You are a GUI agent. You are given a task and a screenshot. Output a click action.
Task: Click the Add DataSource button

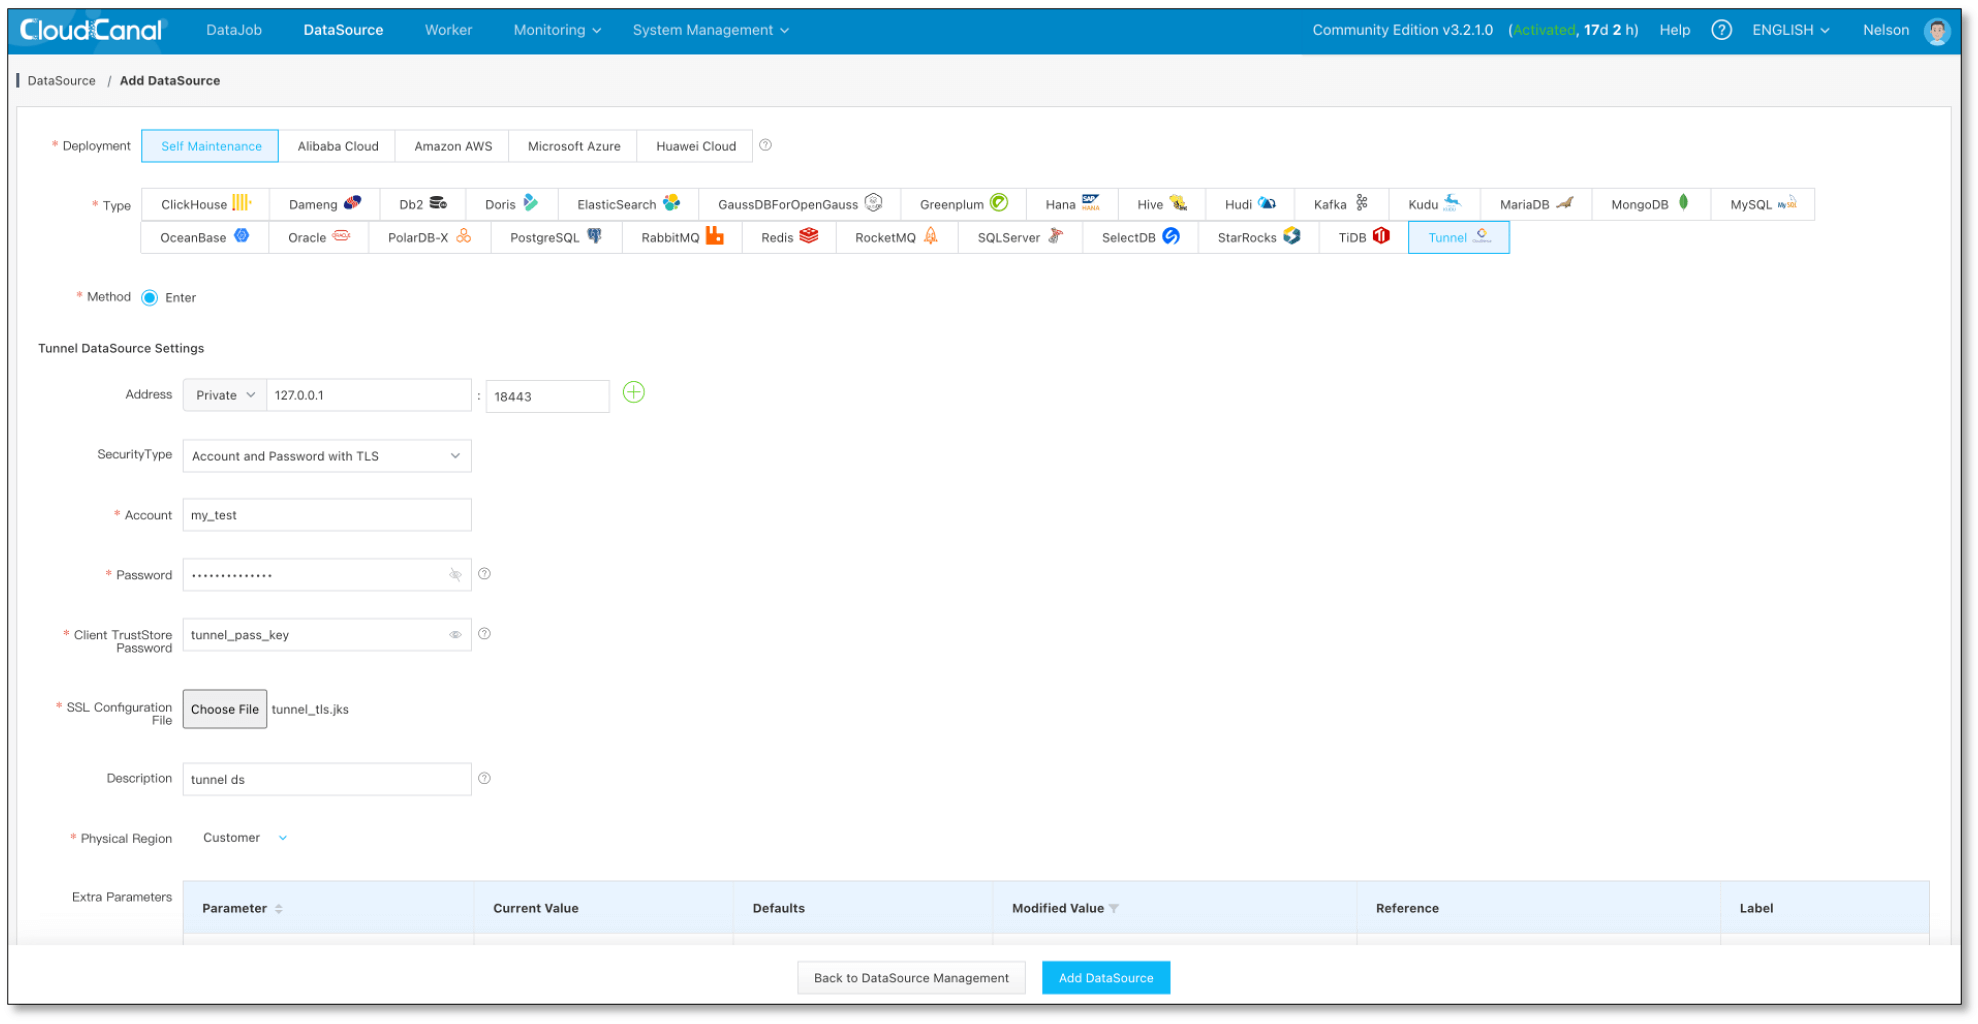click(x=1105, y=978)
